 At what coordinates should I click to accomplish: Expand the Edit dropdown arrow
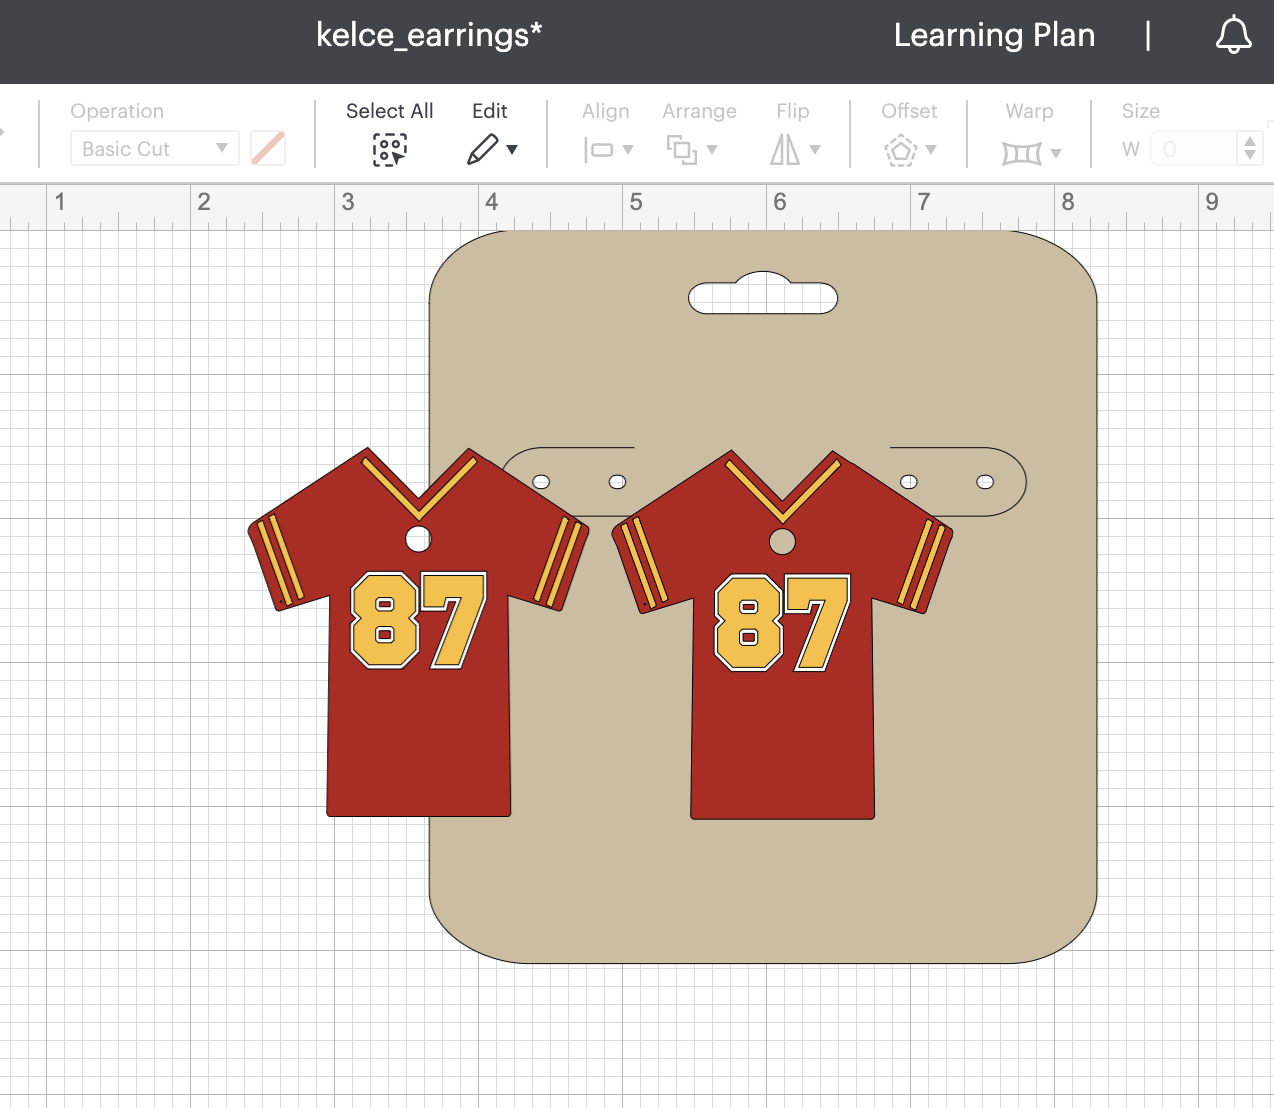[x=512, y=150]
